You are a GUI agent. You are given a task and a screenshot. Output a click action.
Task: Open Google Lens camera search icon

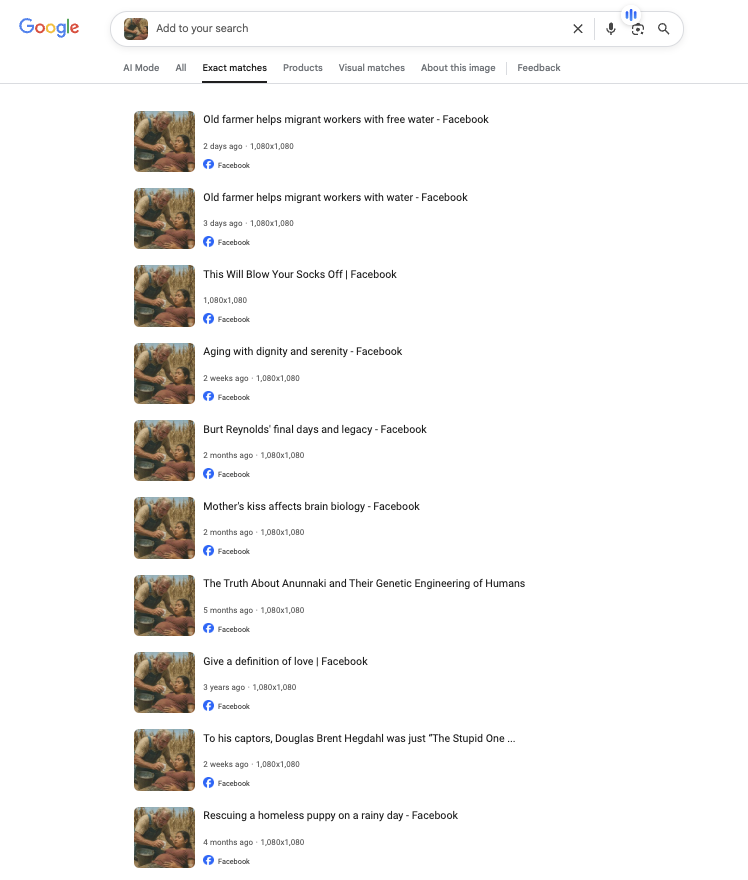point(637,29)
